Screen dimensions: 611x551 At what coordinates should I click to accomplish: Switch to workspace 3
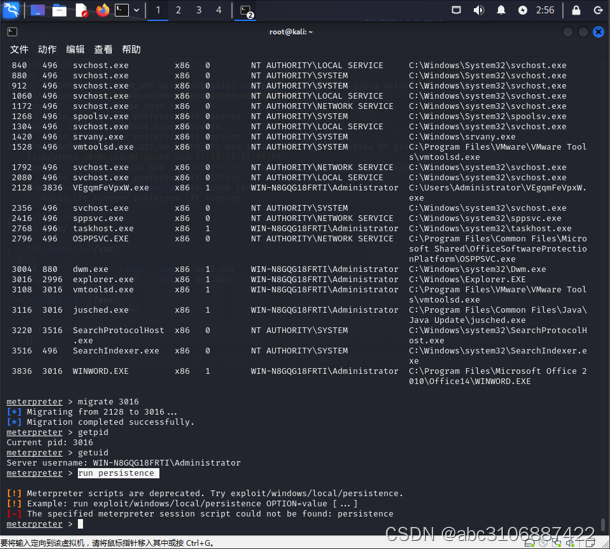[x=199, y=10]
